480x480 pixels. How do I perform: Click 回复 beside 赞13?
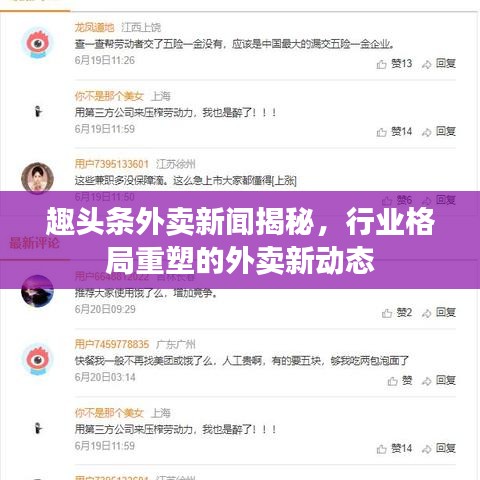(x=446, y=63)
